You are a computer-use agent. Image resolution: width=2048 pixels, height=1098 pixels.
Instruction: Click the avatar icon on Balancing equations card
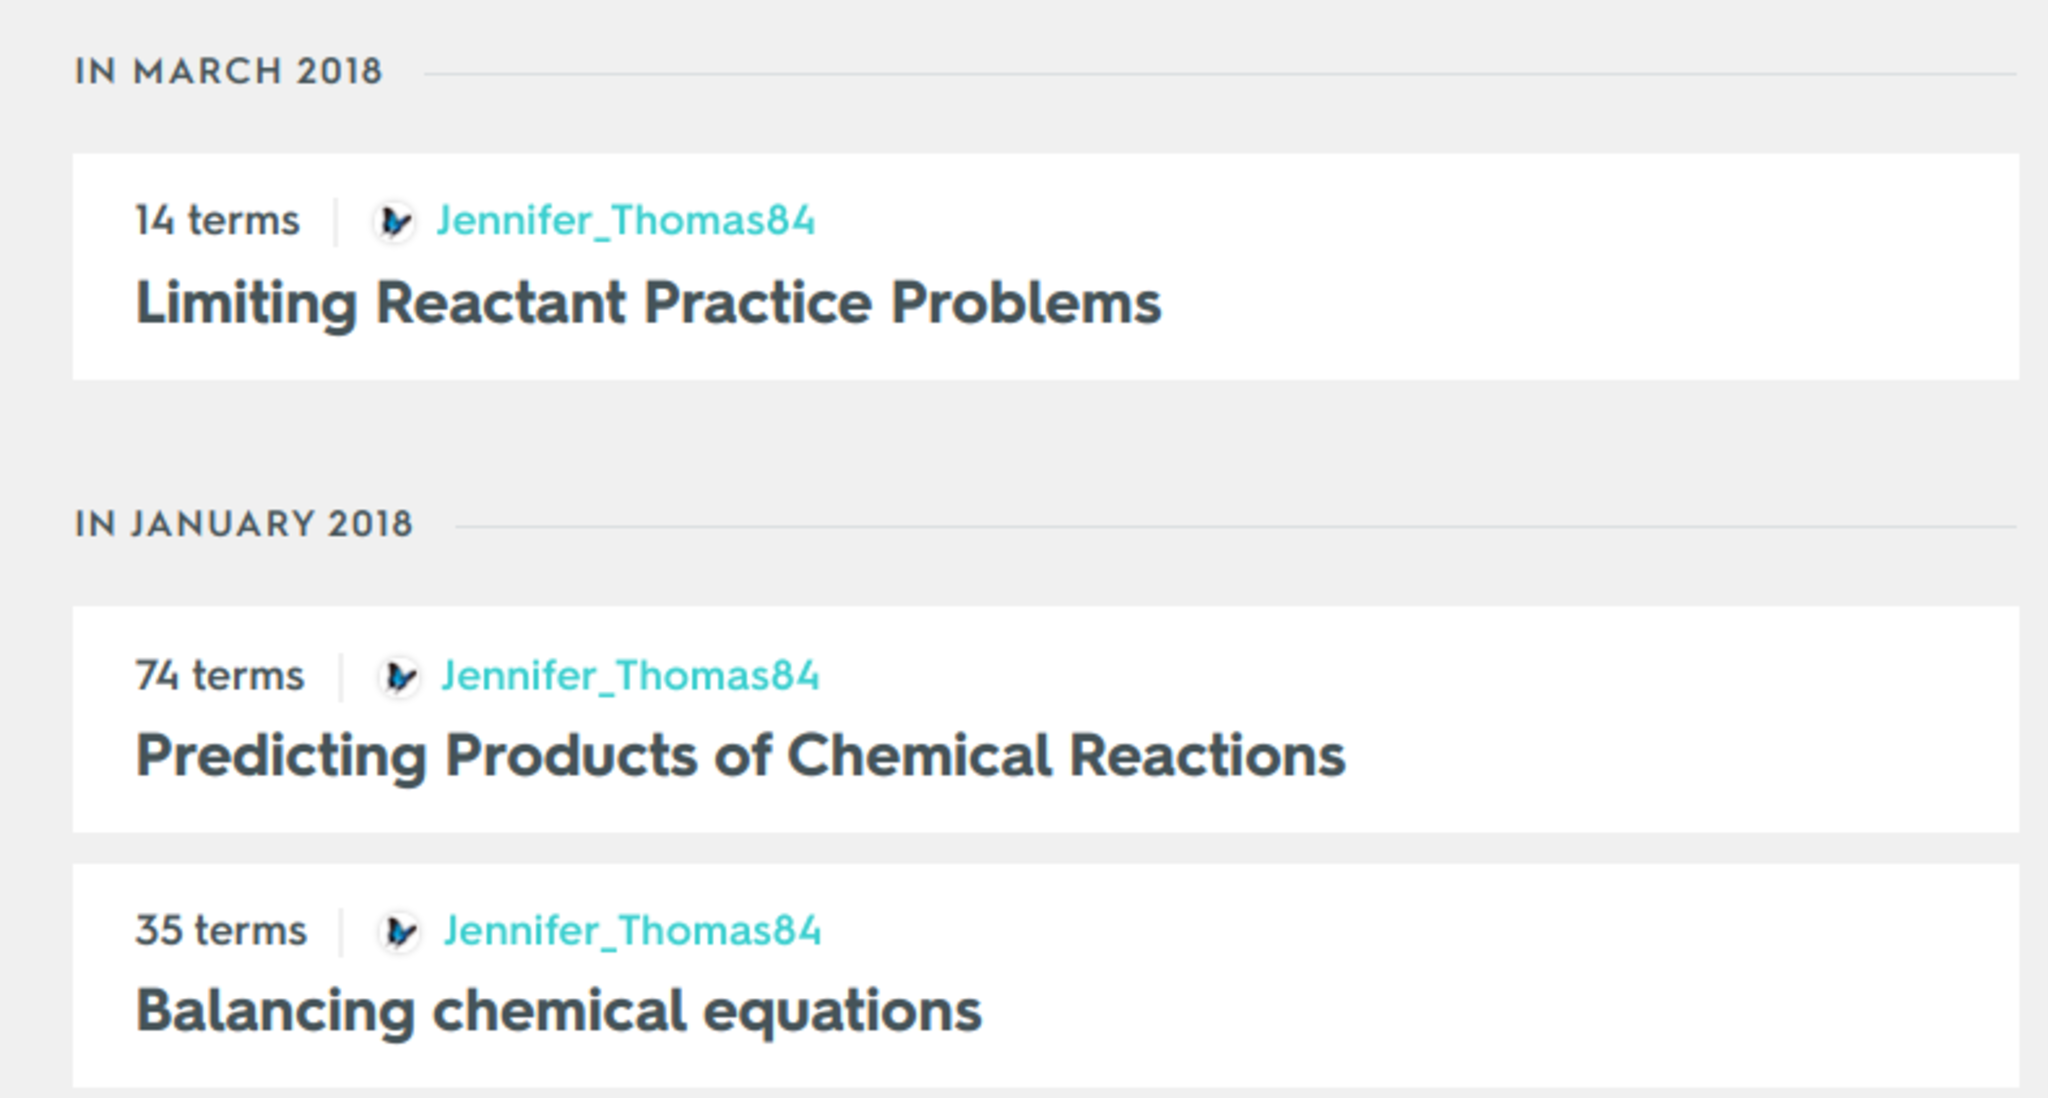pos(400,932)
